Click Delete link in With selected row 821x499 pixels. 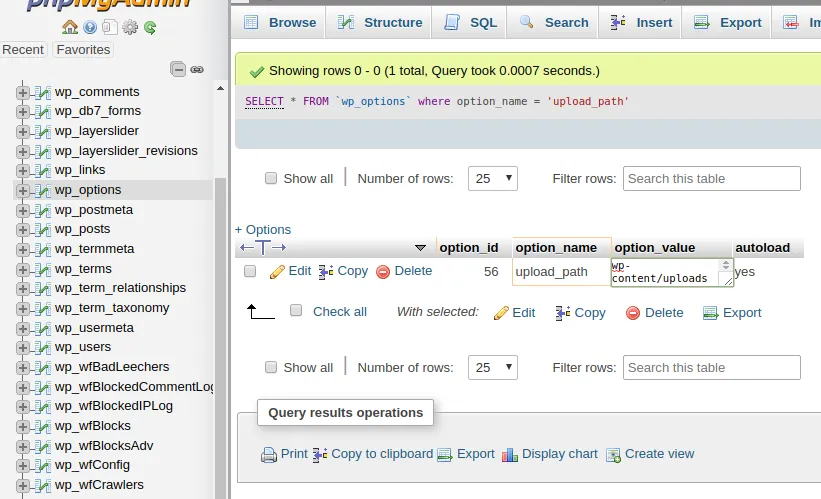[654, 313]
